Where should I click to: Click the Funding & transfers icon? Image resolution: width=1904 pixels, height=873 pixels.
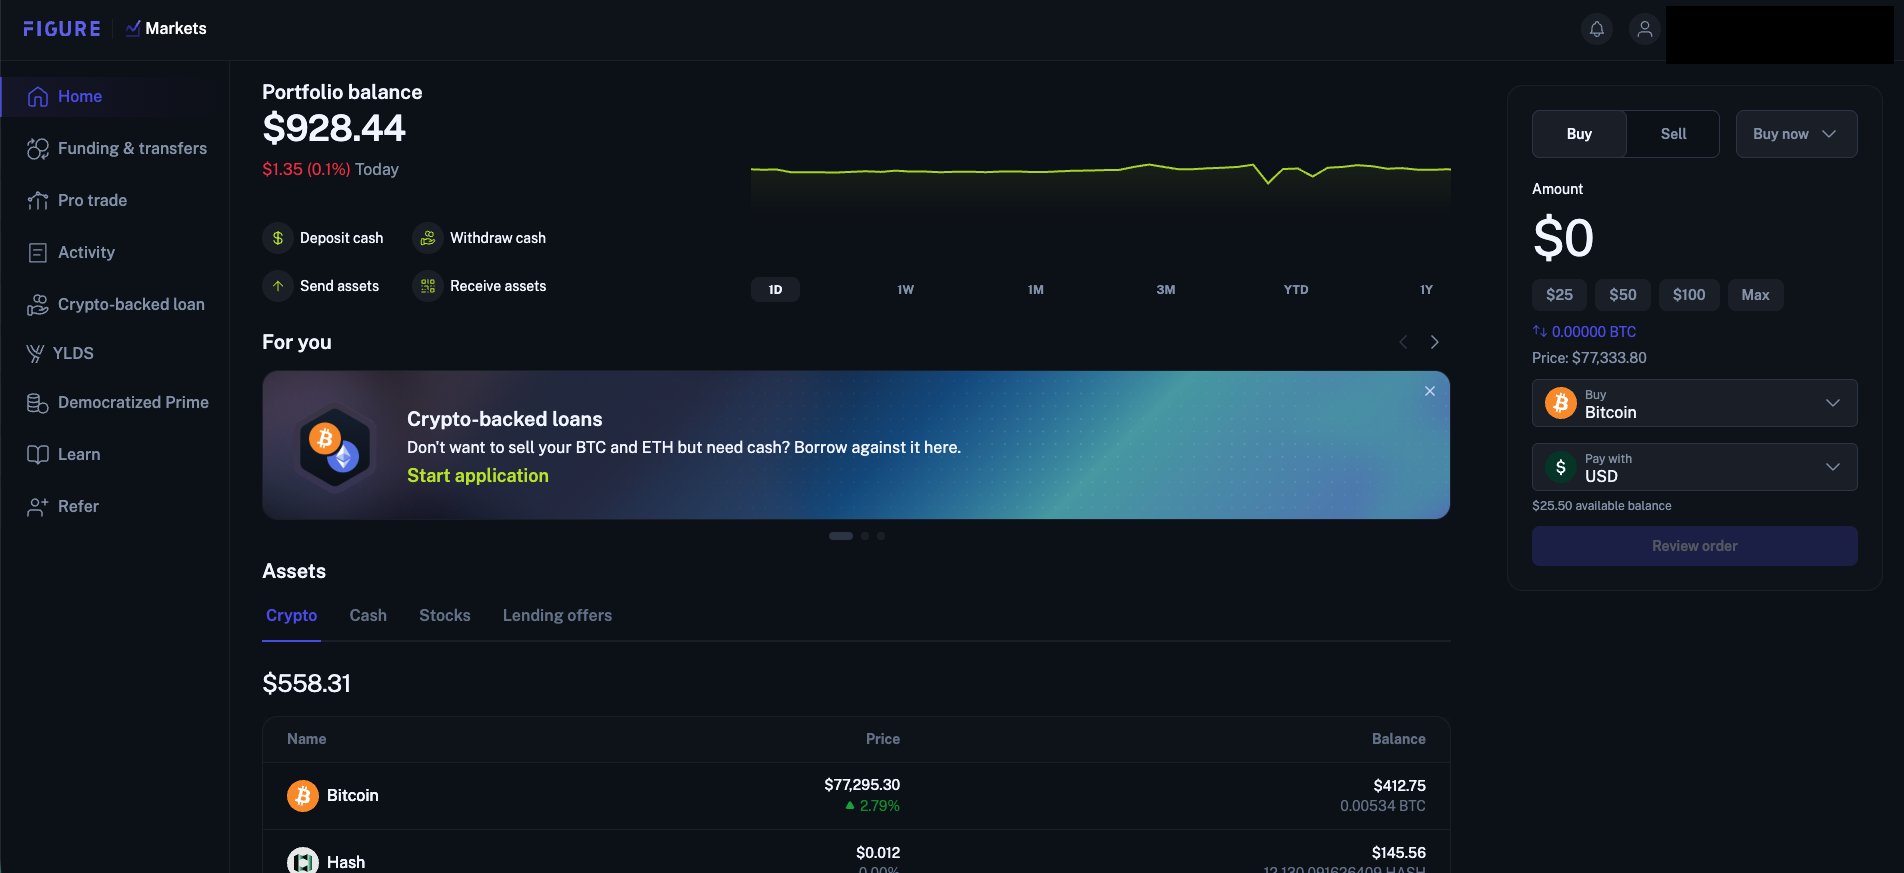pyautogui.click(x=38, y=148)
